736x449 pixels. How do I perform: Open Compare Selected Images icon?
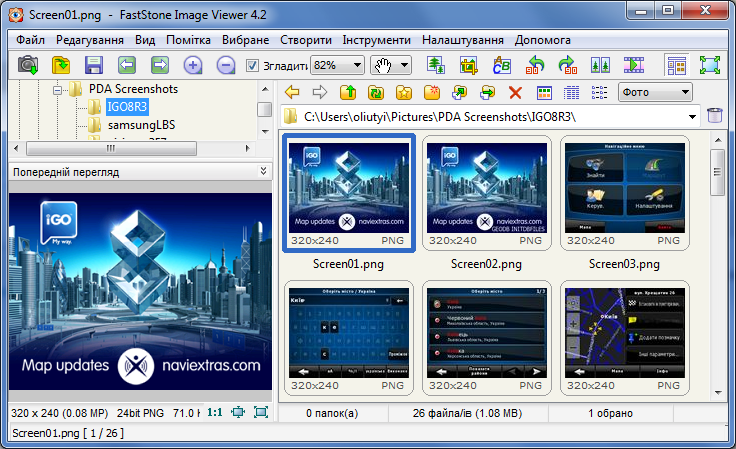(600, 65)
